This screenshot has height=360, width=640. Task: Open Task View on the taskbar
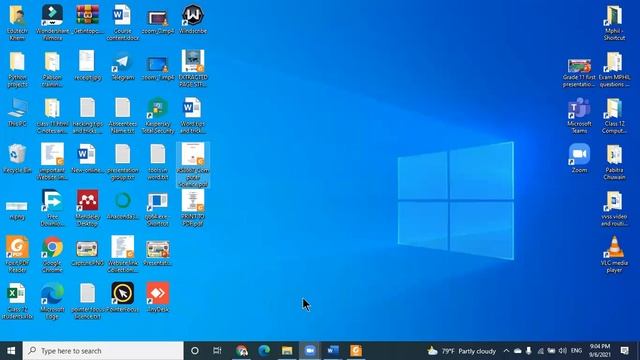(x=217, y=351)
